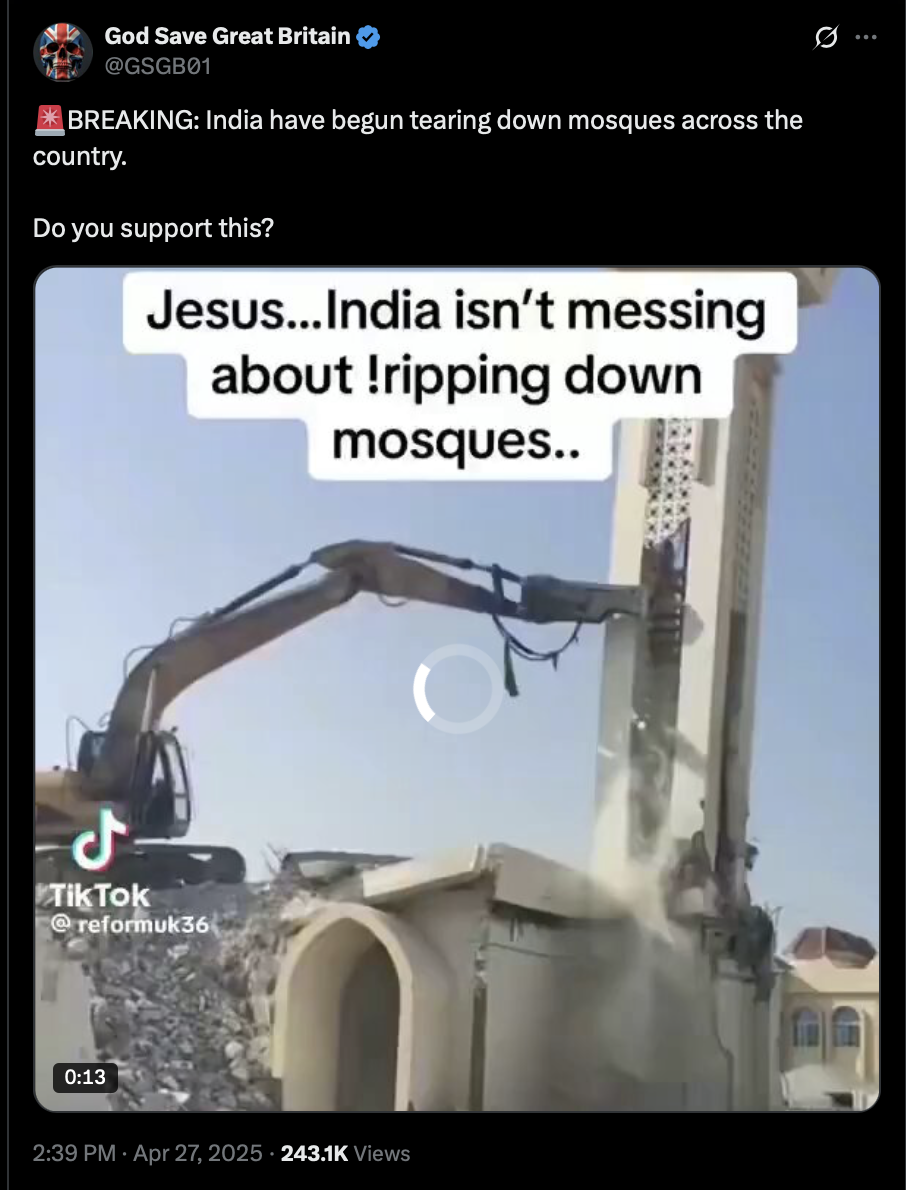Open the skull Union Jack profile avatar
This screenshot has height=1190, width=906.
pos(63,52)
